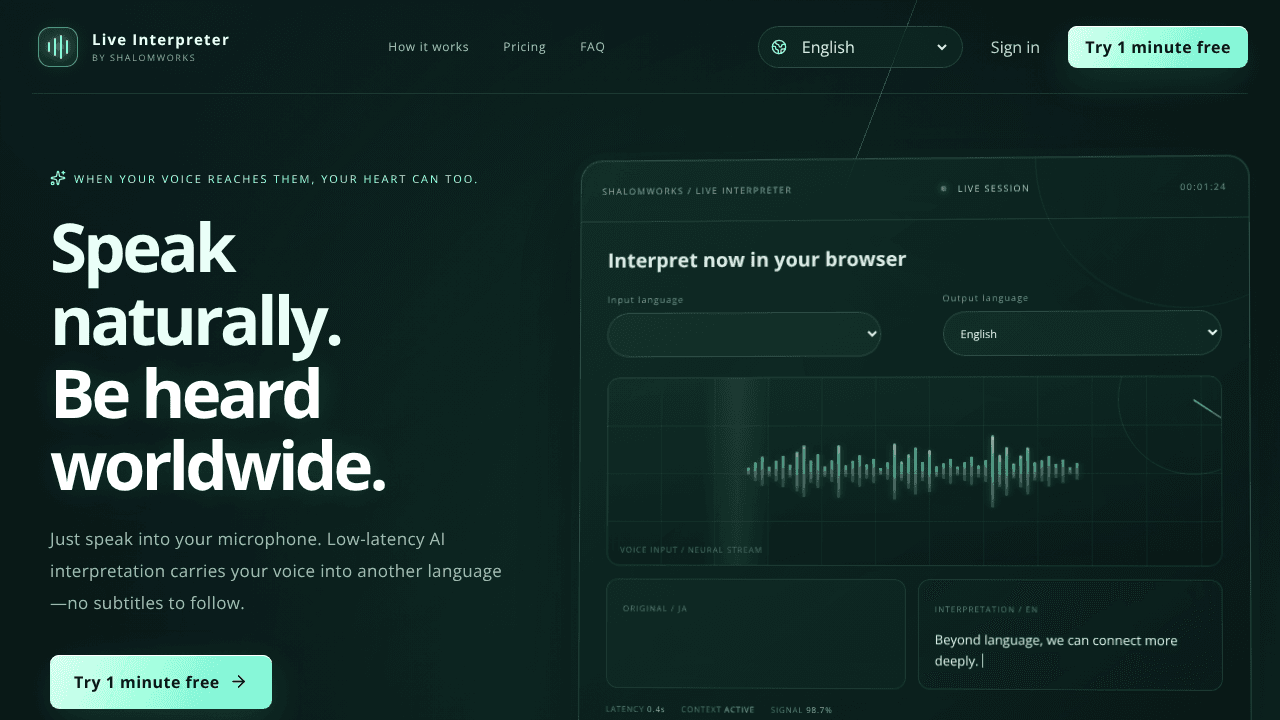The image size is (1280, 720).
Task: Click the voice input waveform visualization
Action: point(914,471)
